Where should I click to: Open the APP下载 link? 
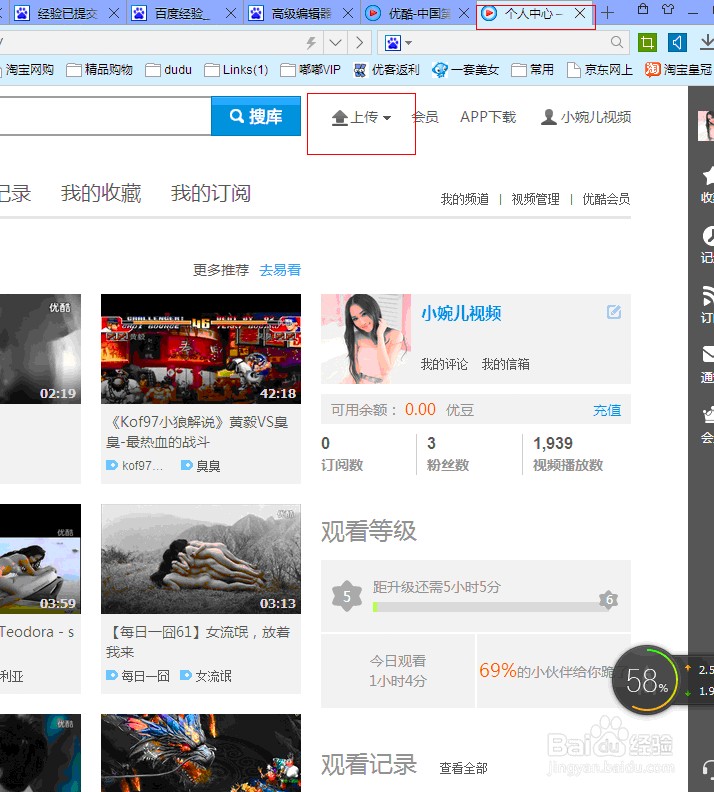point(488,117)
